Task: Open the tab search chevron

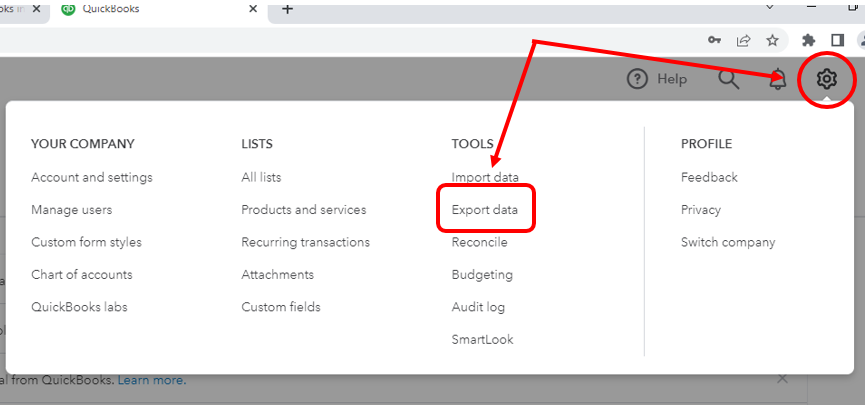Action: pos(770,7)
